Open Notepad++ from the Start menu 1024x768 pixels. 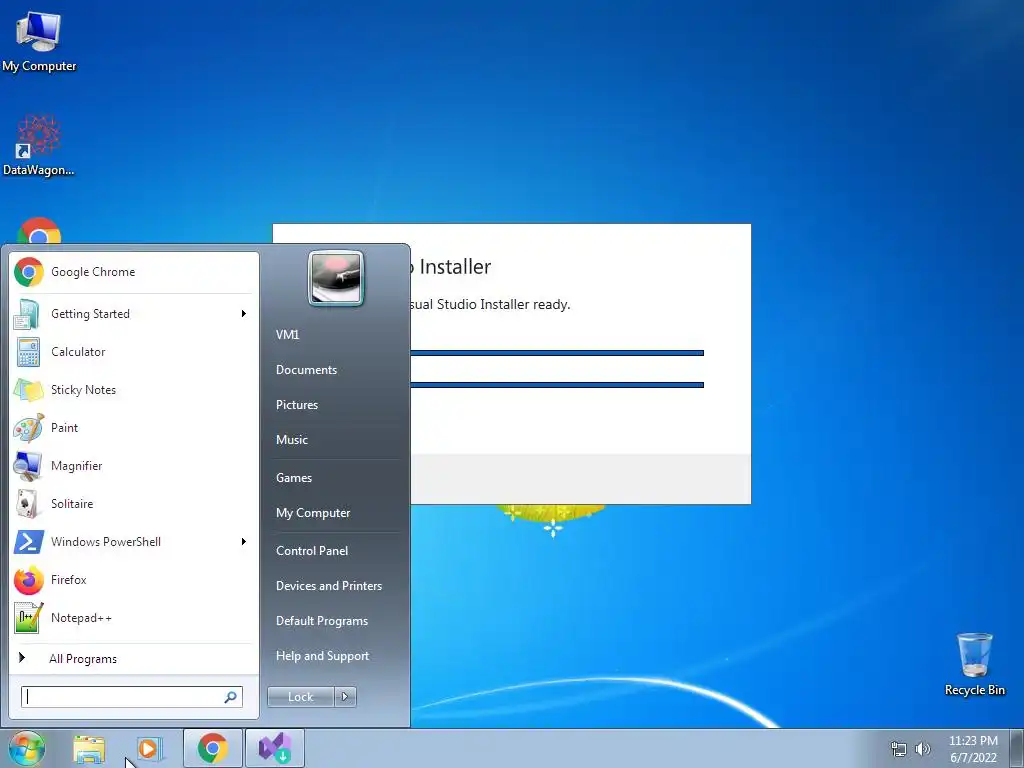pos(133,618)
